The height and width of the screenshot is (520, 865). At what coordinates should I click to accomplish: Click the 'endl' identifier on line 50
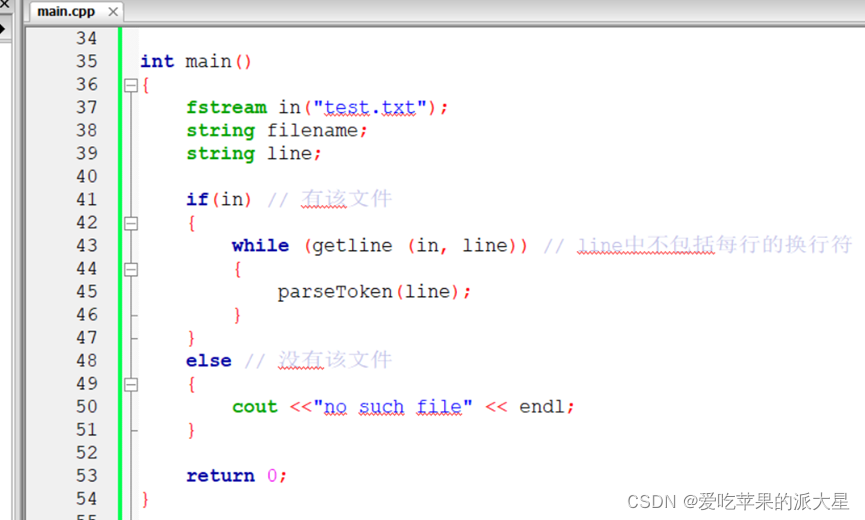[542, 406]
